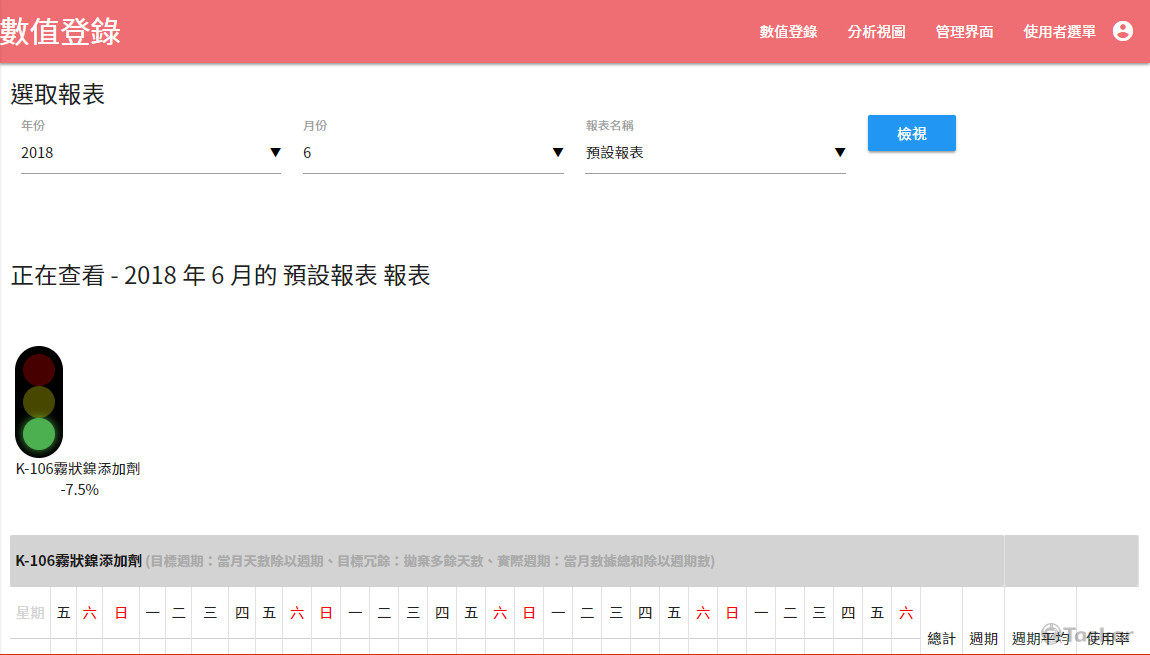The height and width of the screenshot is (655, 1150).
Task: Open the 使用者選單 menu
Action: tap(1060, 31)
